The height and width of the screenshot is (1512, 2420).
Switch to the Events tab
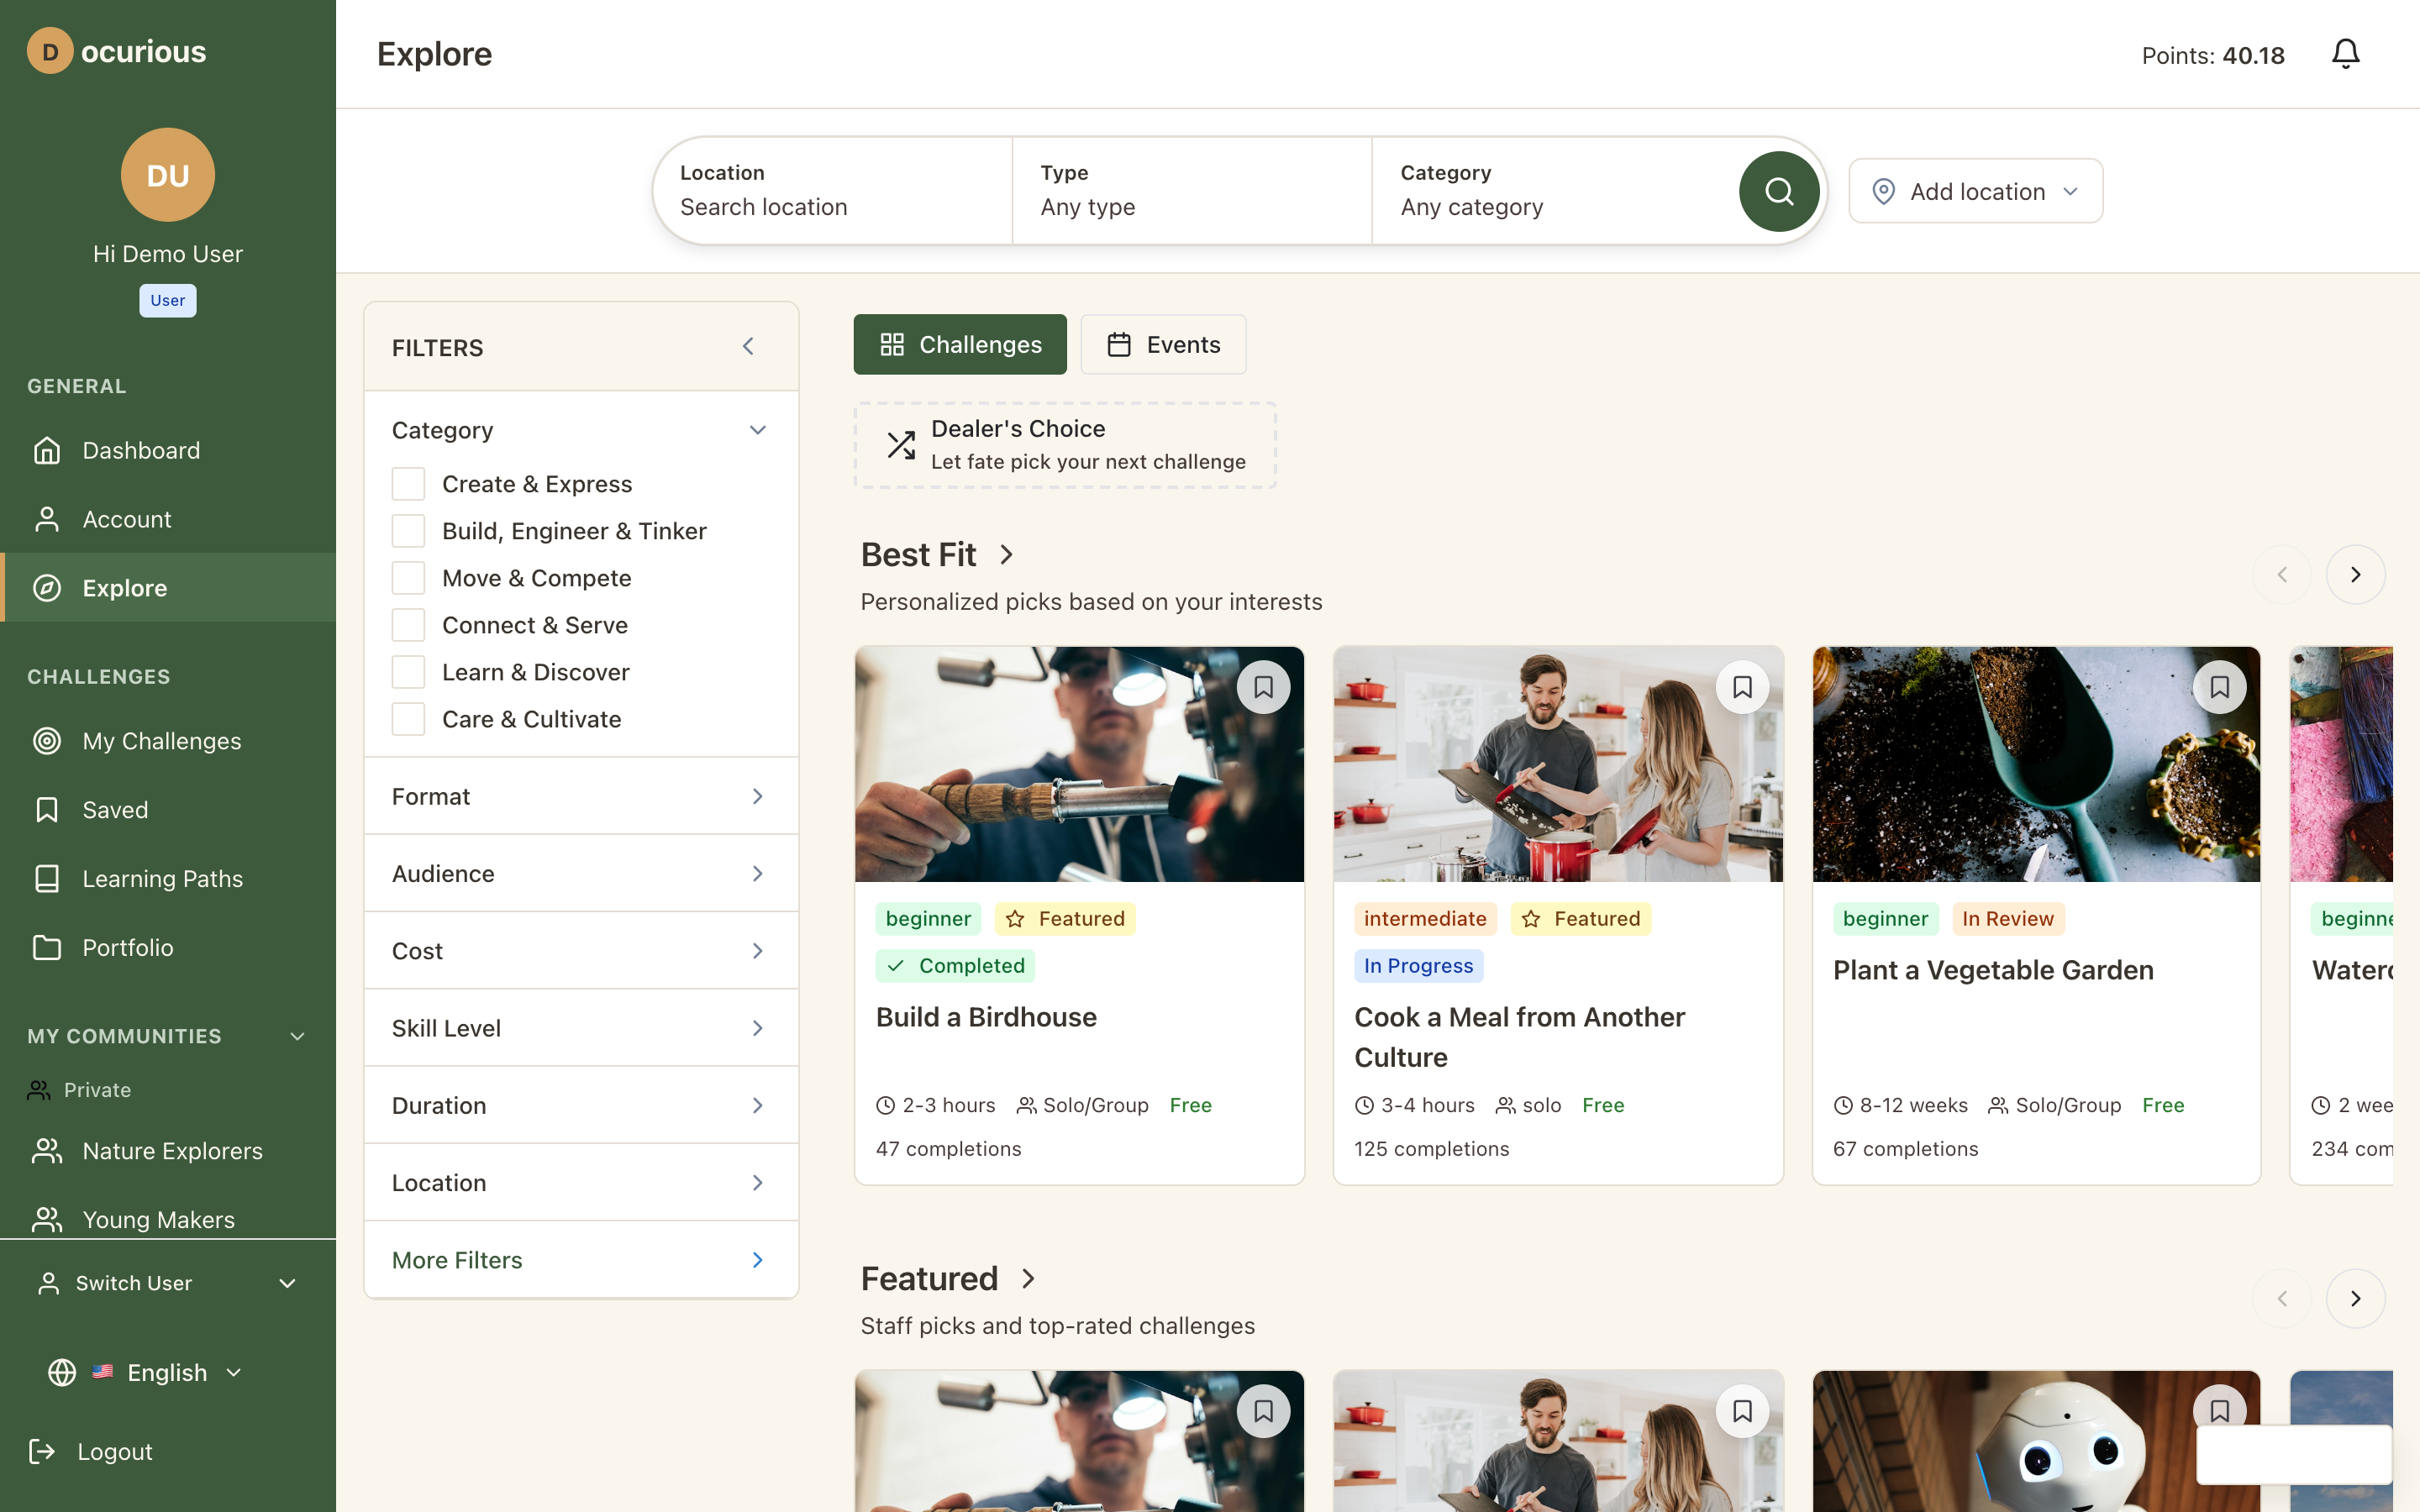(1163, 345)
